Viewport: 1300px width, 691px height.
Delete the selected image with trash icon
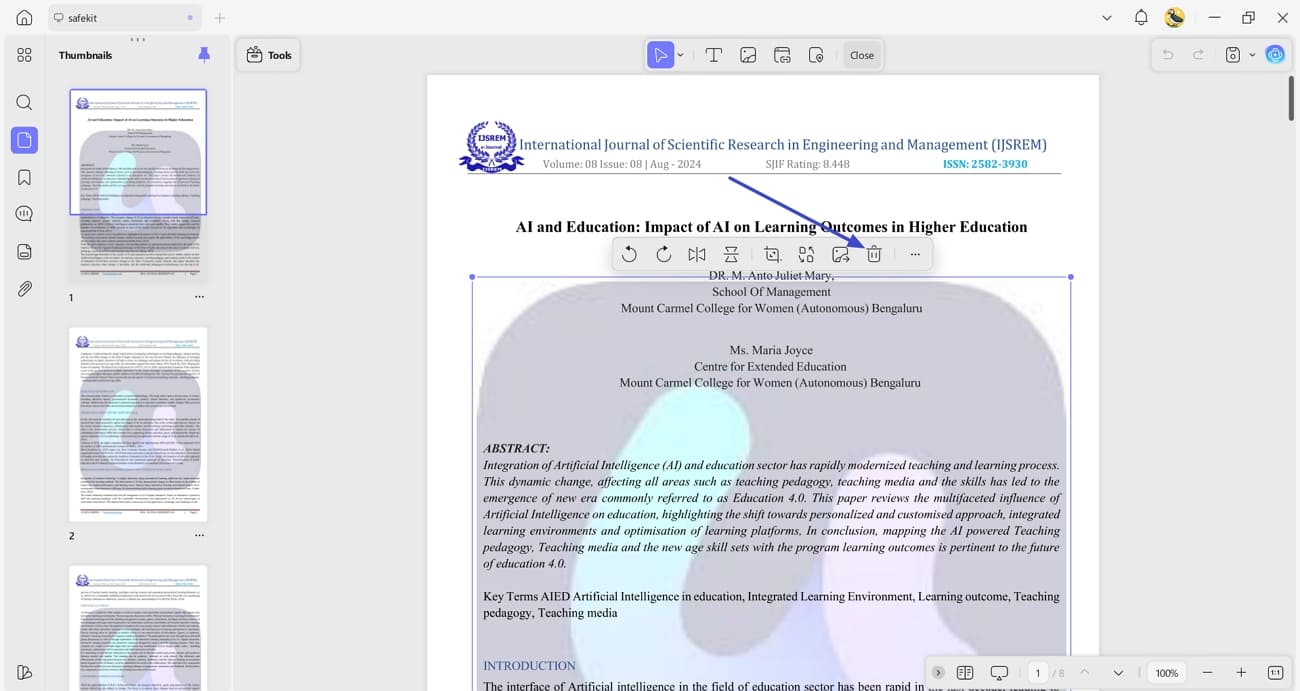coord(874,254)
